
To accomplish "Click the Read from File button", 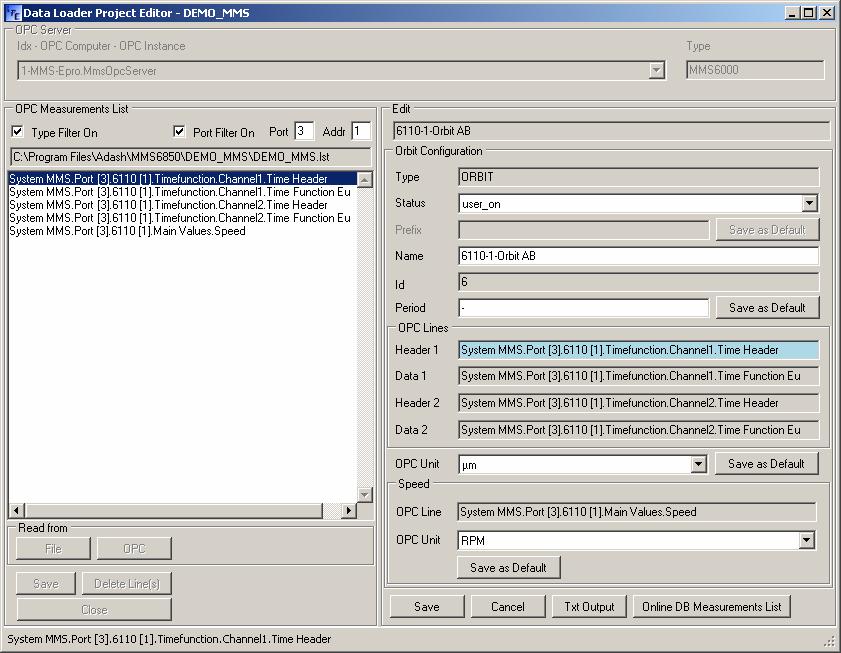I will [54, 549].
